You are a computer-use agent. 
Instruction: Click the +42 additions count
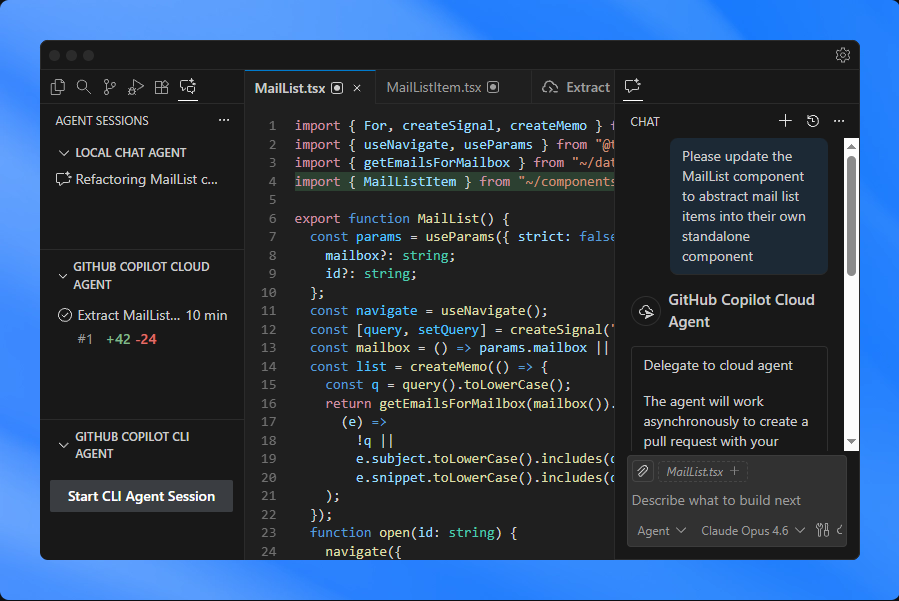[118, 339]
